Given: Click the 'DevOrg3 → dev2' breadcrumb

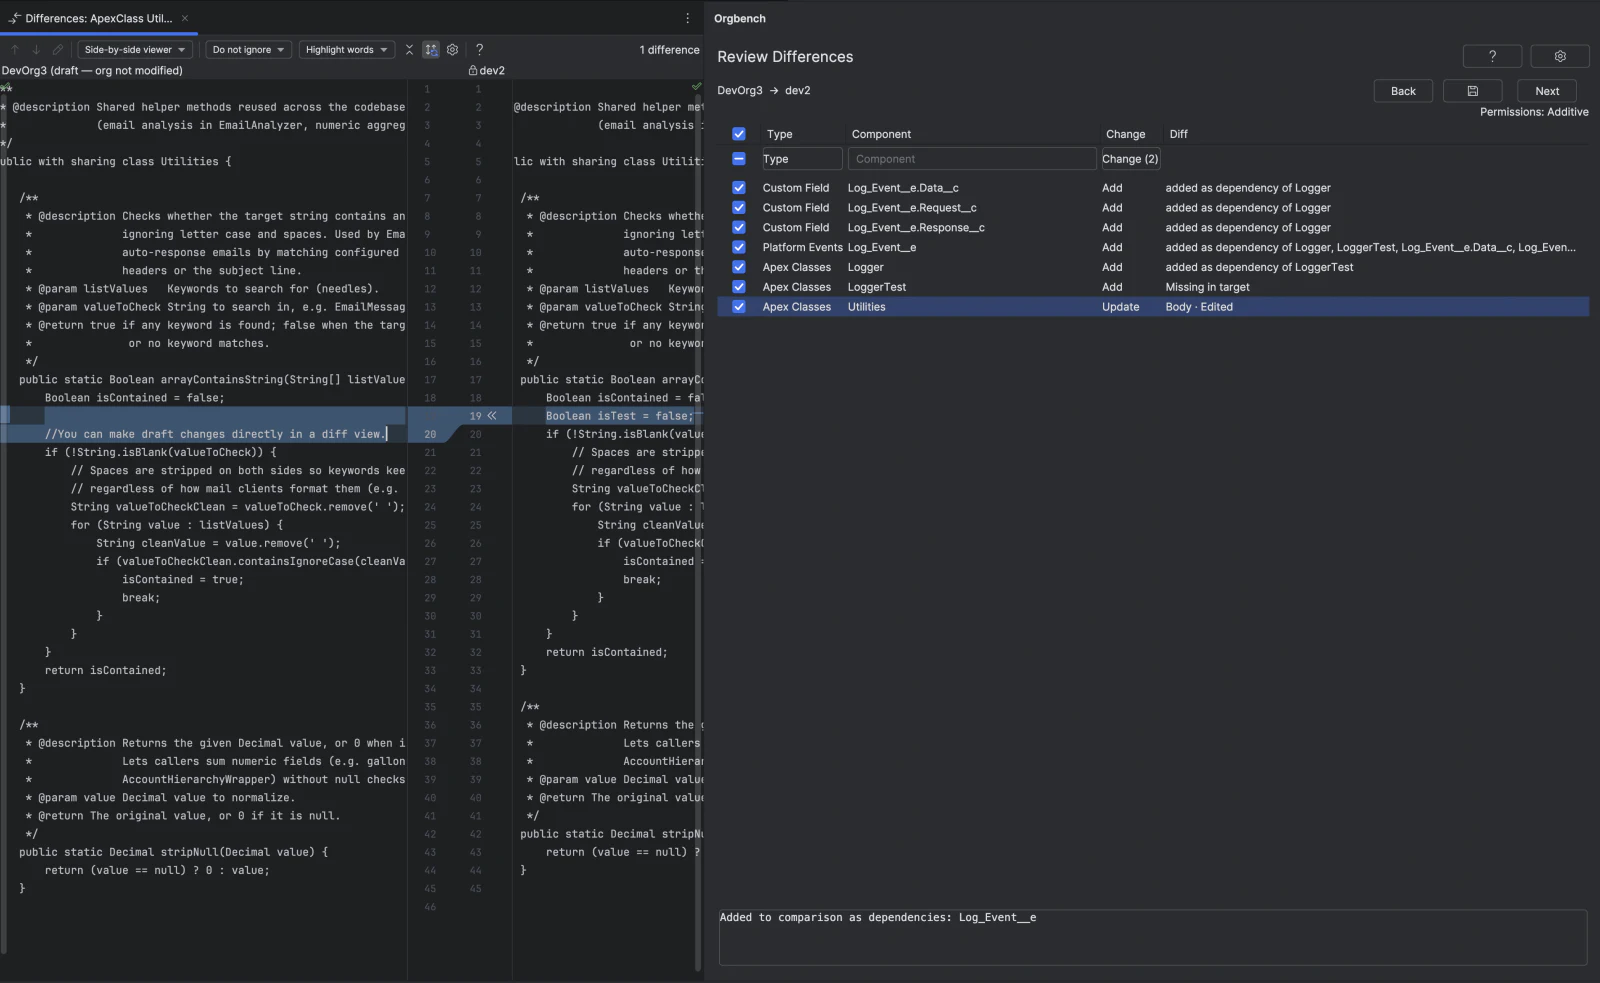Looking at the screenshot, I should pos(764,90).
